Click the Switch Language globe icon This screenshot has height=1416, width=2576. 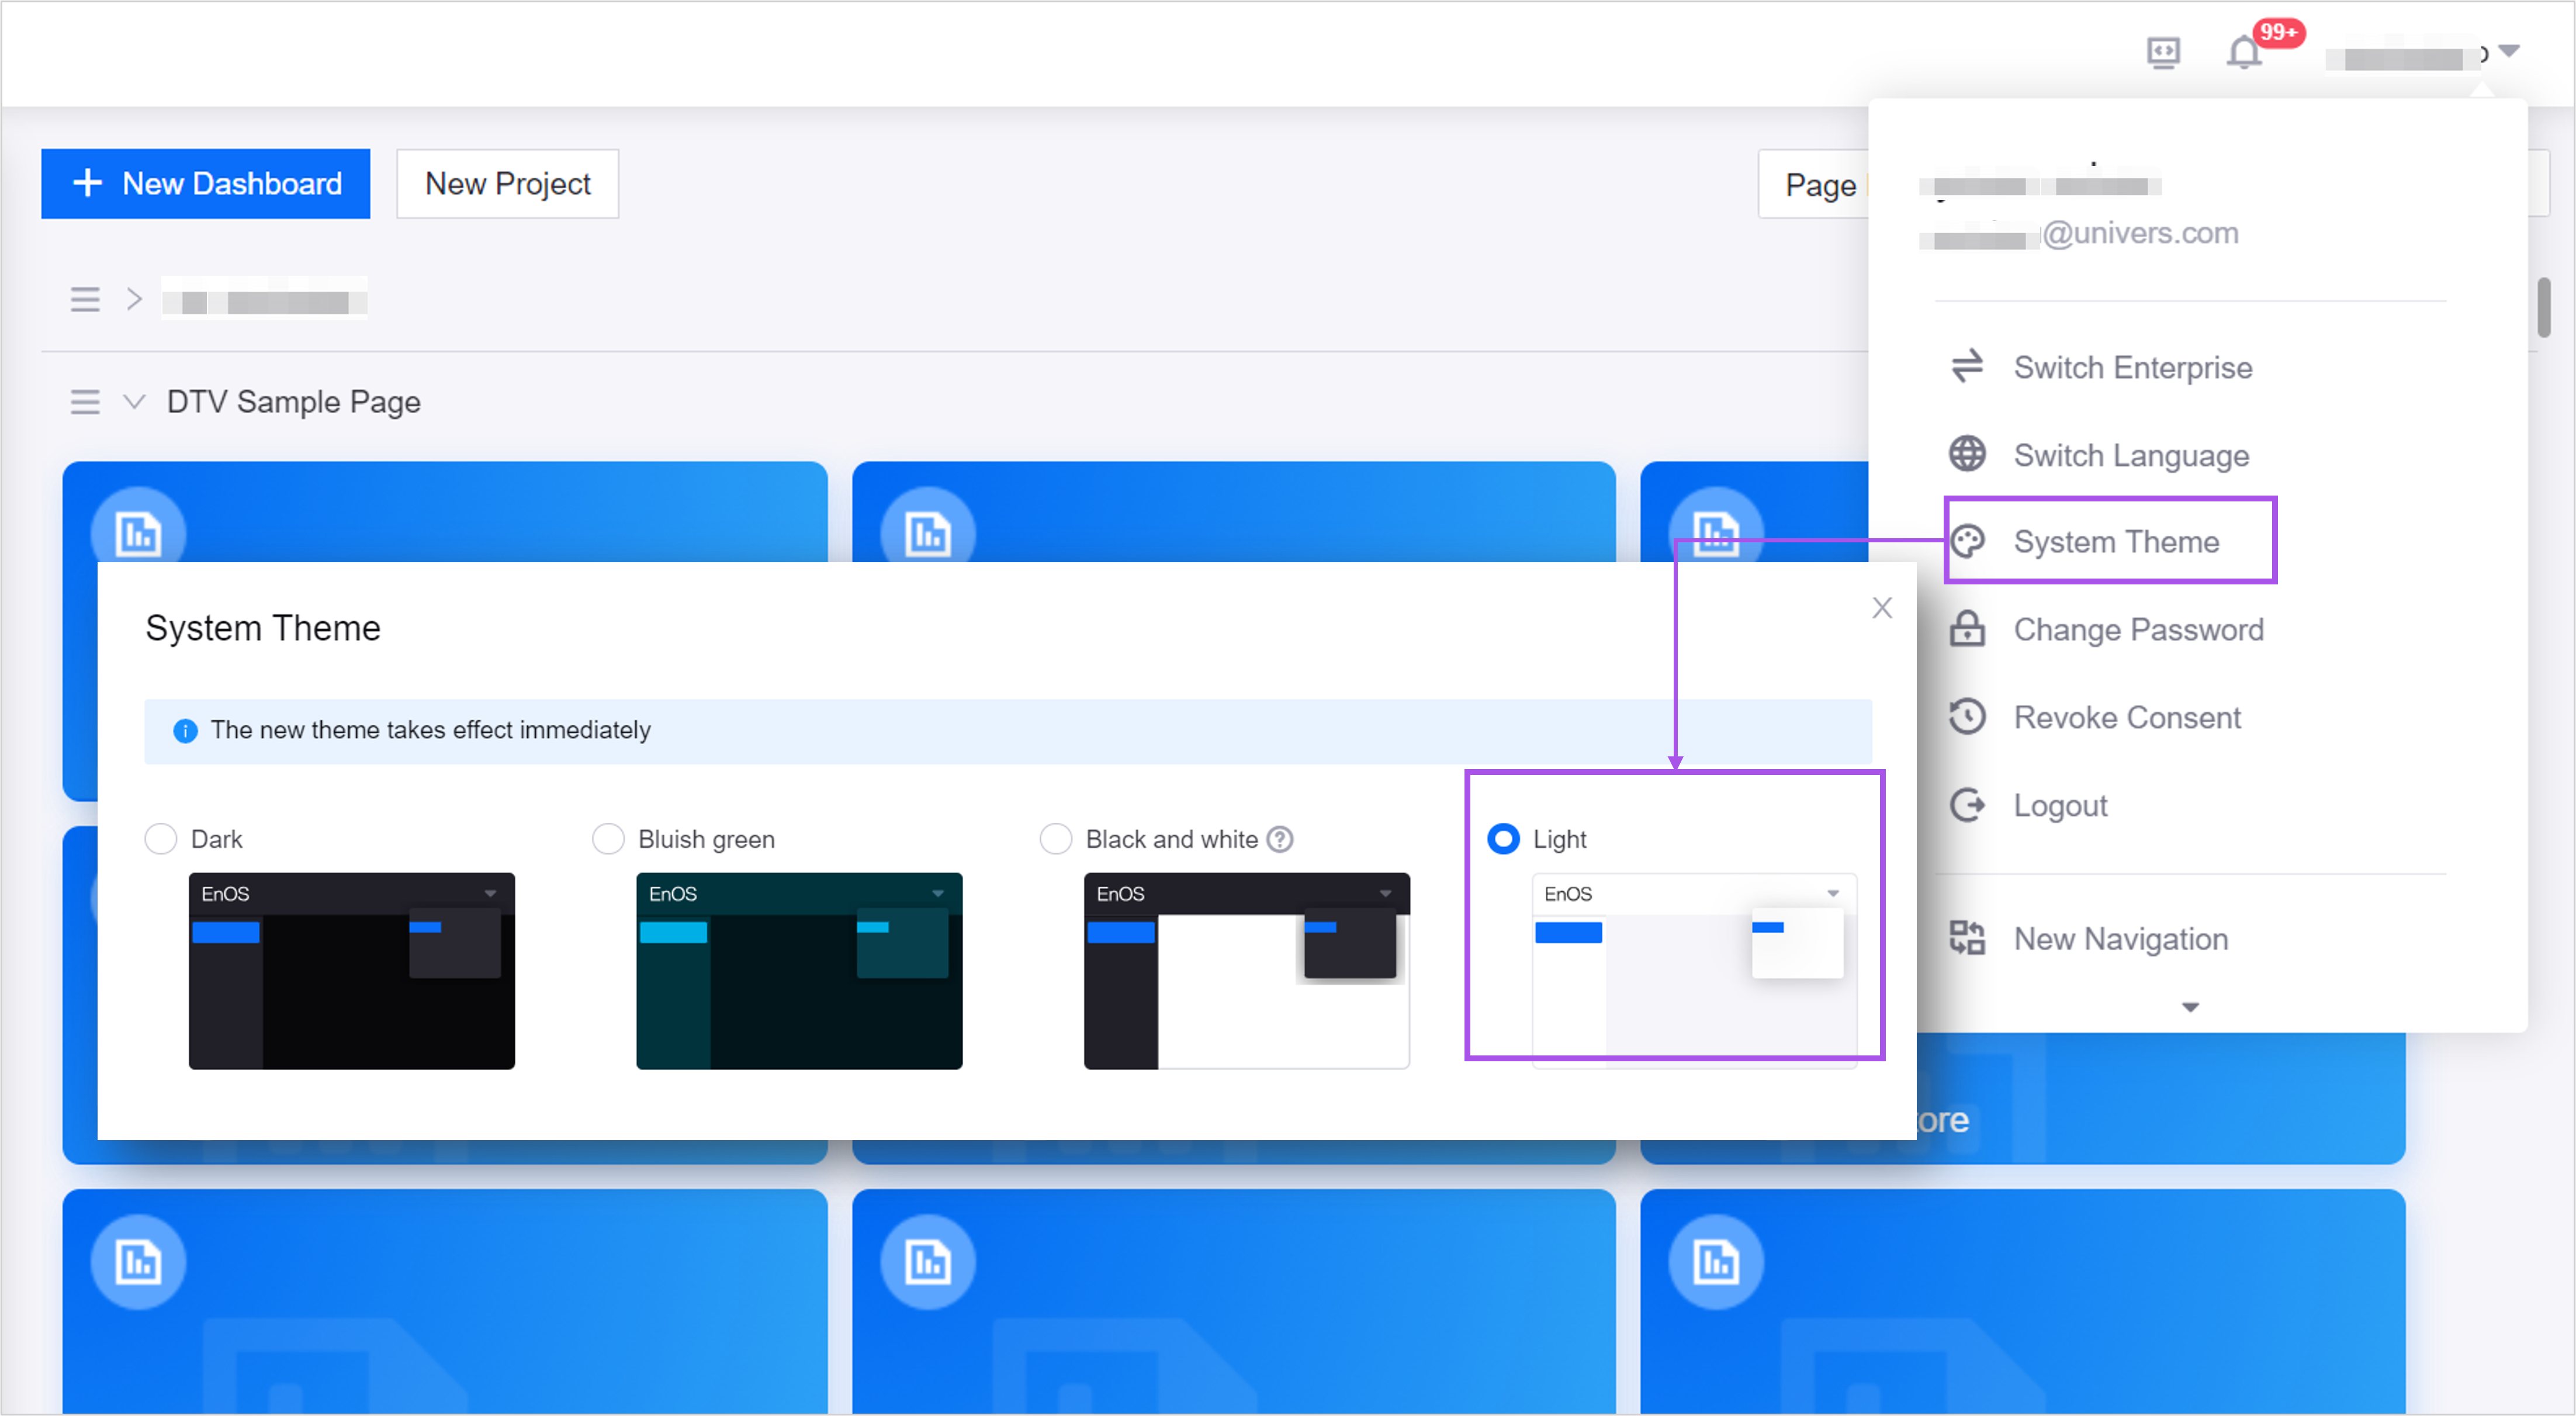[x=1967, y=454]
